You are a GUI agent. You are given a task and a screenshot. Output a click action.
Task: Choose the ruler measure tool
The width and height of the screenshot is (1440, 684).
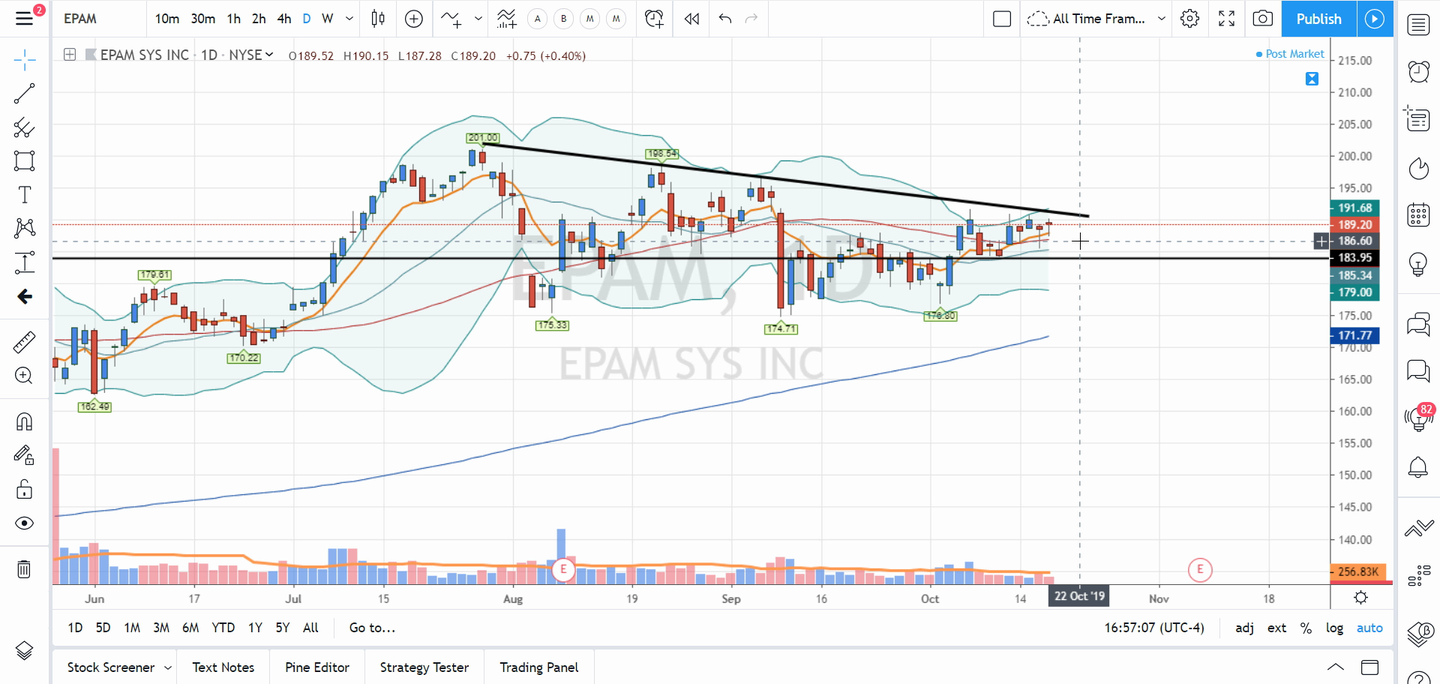click(x=25, y=342)
